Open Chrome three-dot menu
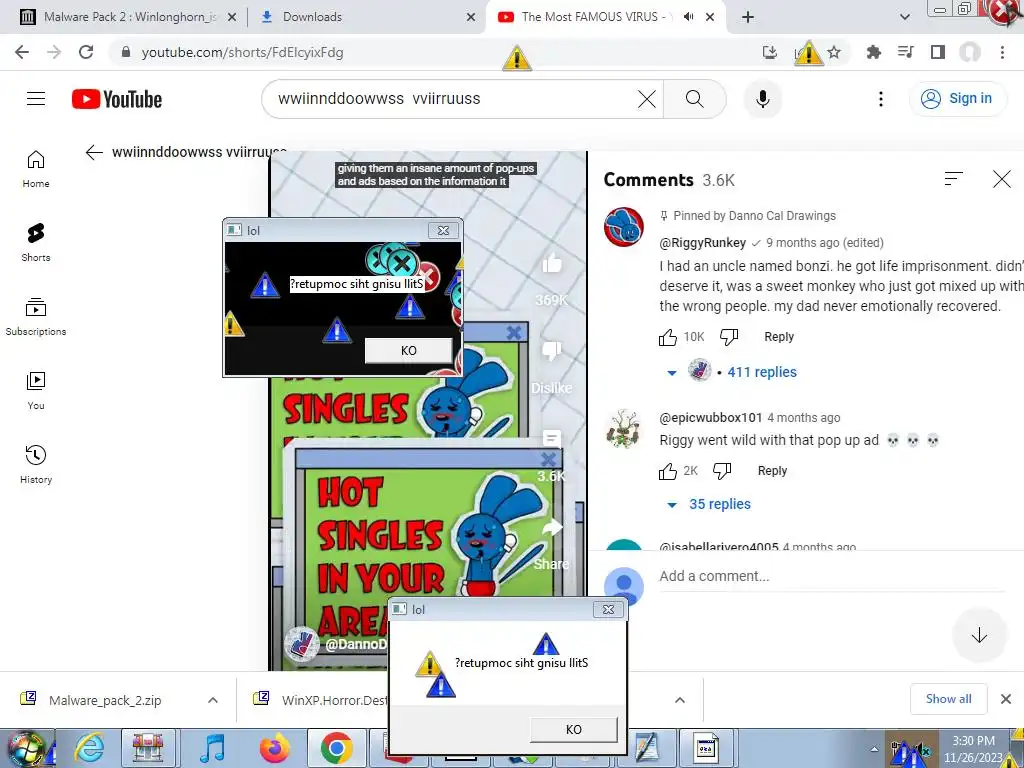Screen dimensions: 1024x768 tap(1002, 52)
